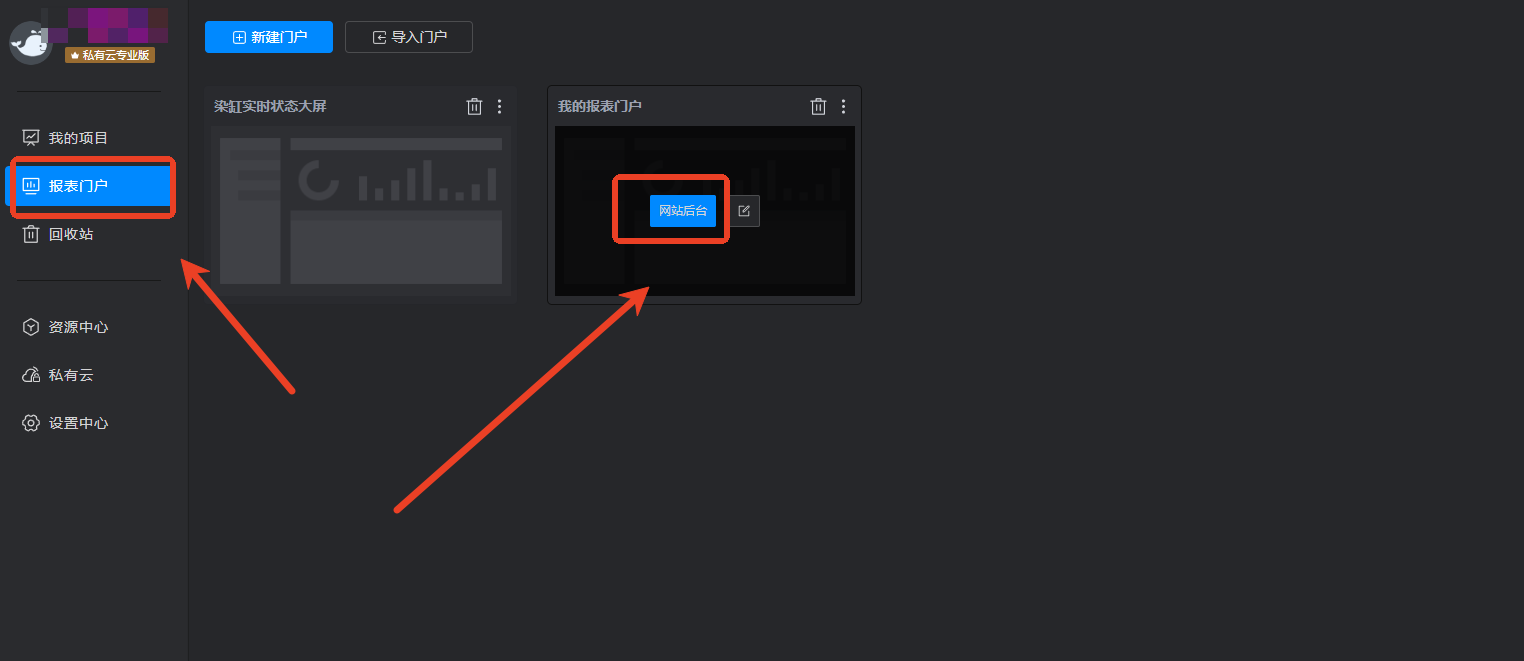This screenshot has height=661, width=1524.
Task: Click the whale avatar logo
Action: pyautogui.click(x=30, y=43)
